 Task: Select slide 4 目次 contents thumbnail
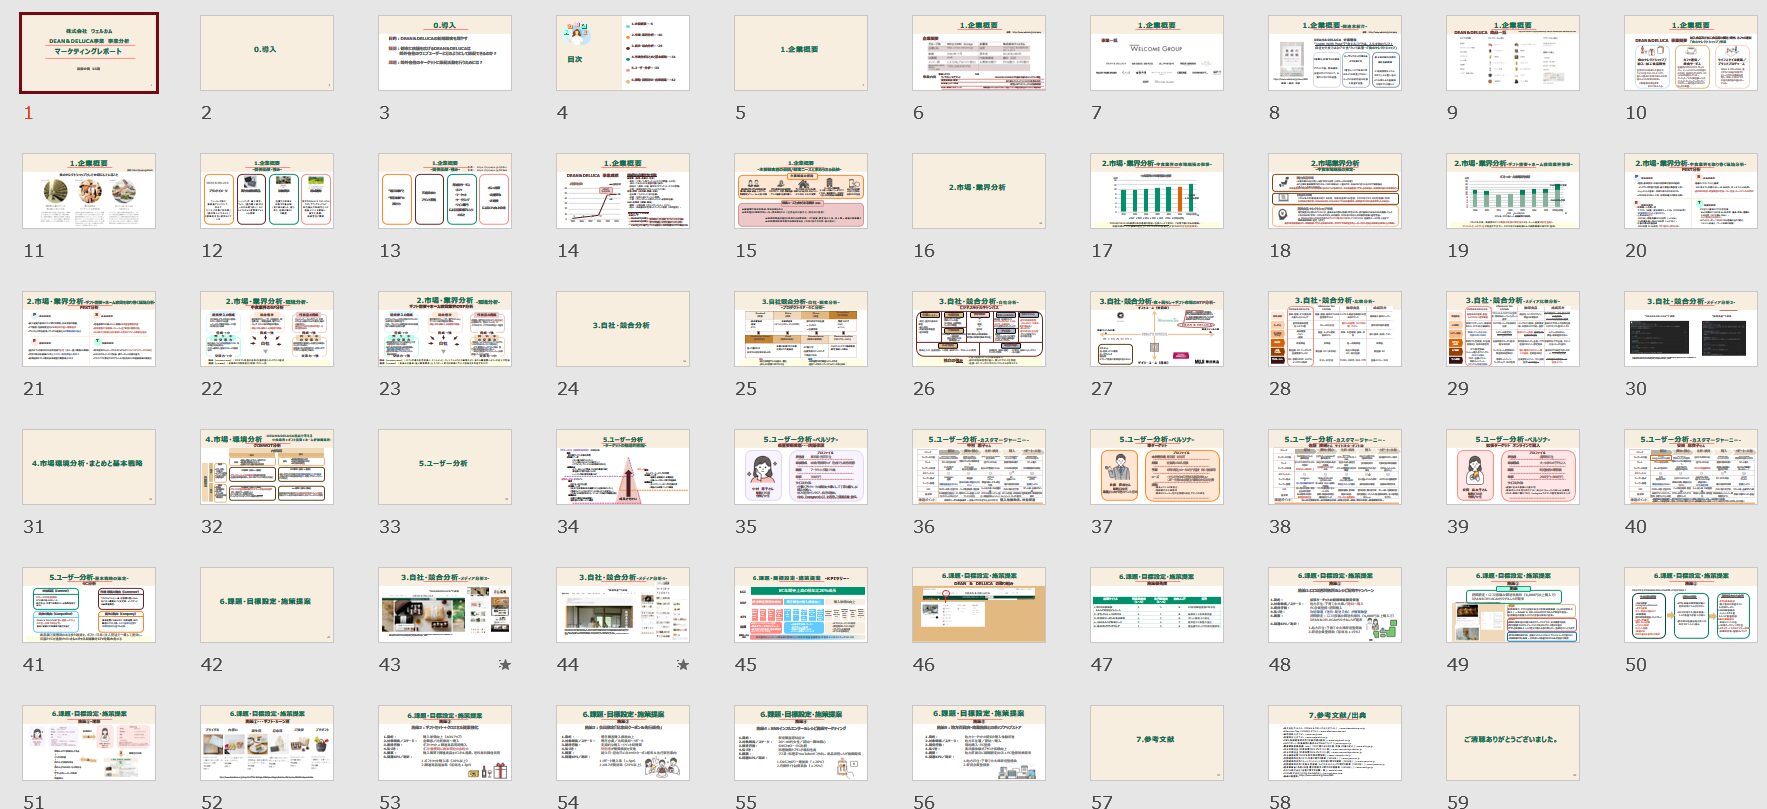[x=623, y=53]
